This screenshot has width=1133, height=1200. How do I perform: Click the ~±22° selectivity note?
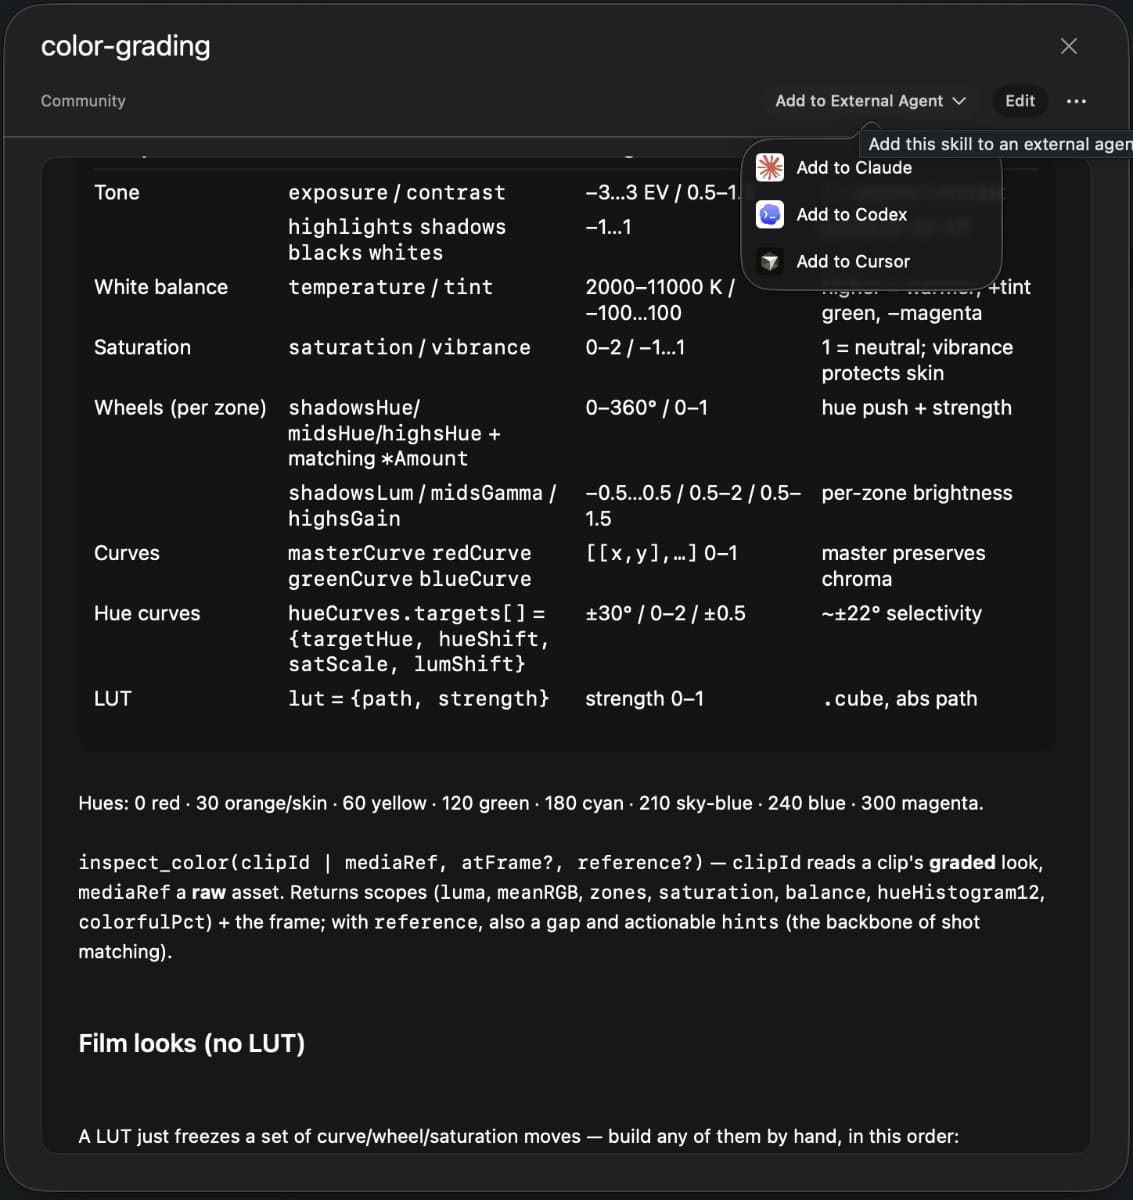[x=902, y=613]
